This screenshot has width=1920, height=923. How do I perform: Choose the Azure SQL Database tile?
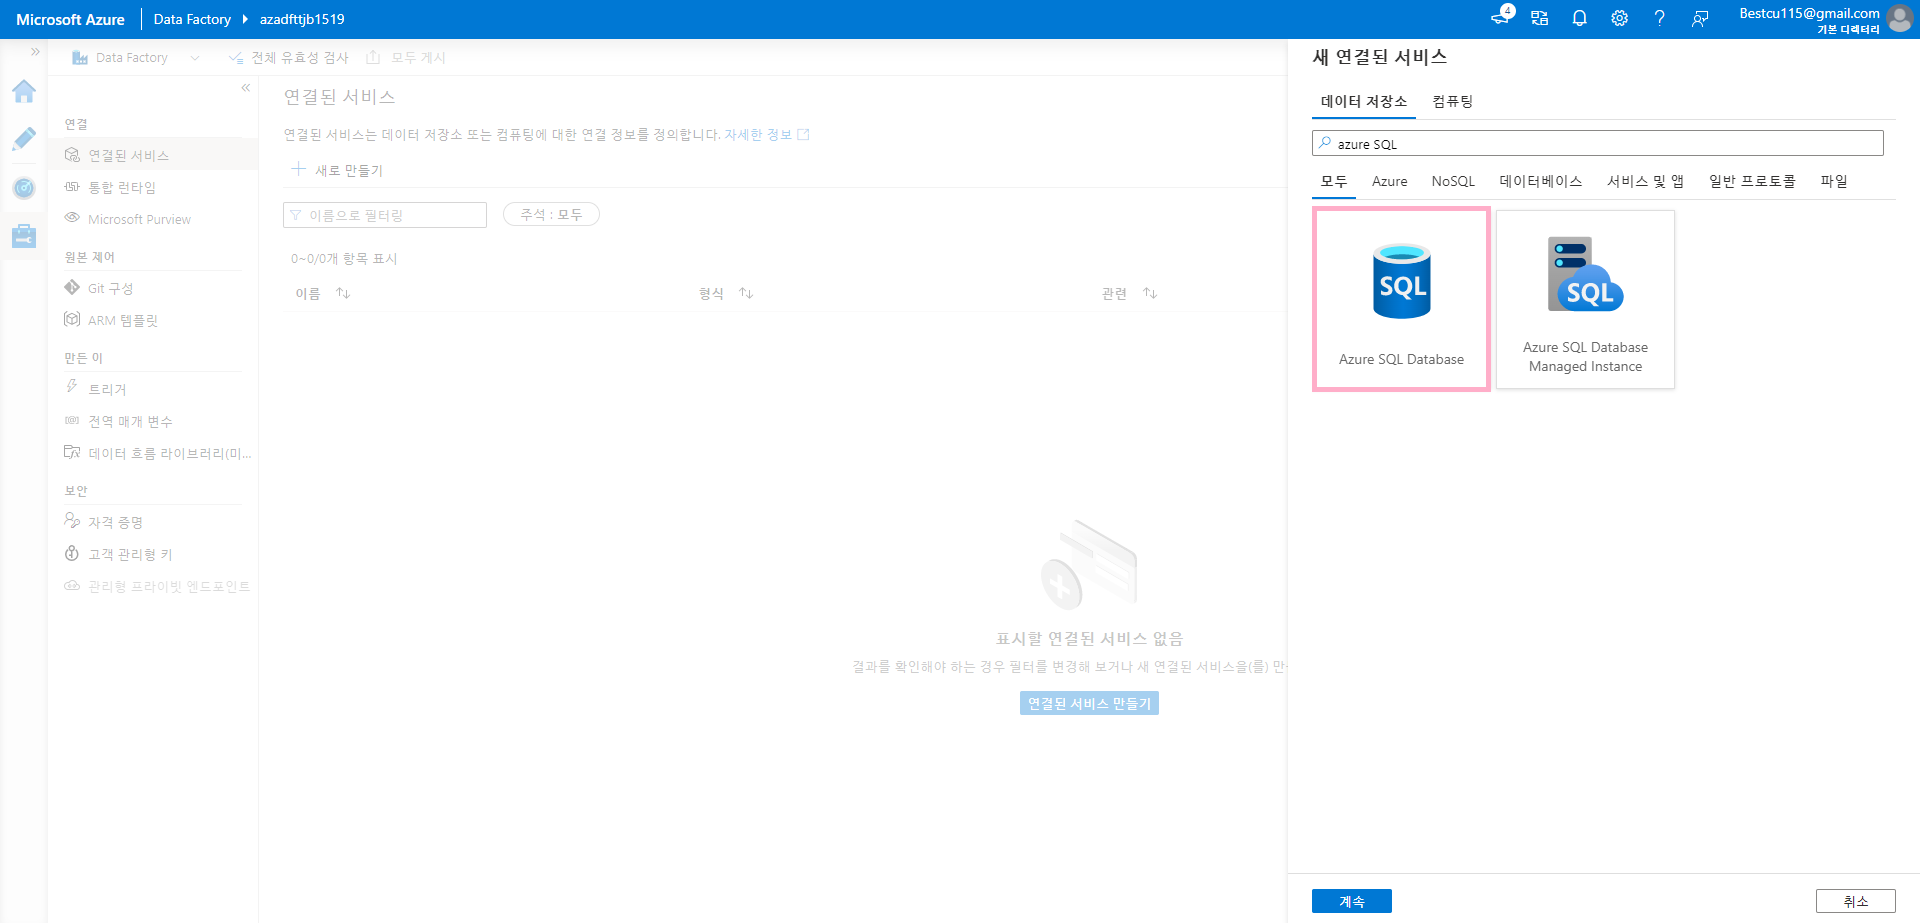click(x=1401, y=299)
